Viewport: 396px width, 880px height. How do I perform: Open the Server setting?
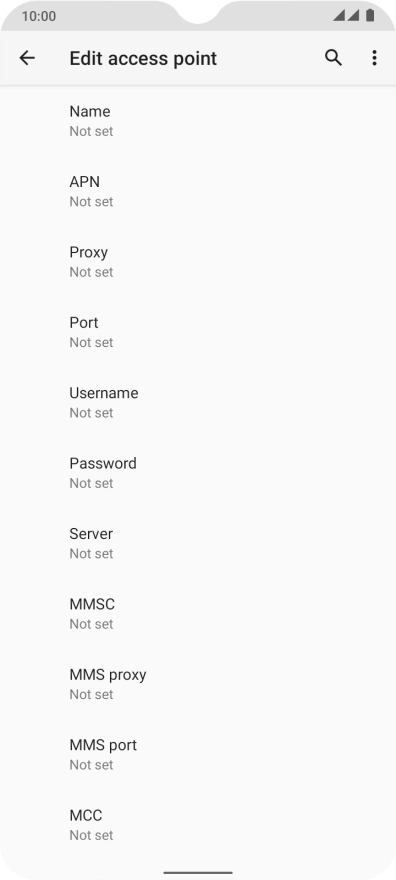tap(198, 543)
